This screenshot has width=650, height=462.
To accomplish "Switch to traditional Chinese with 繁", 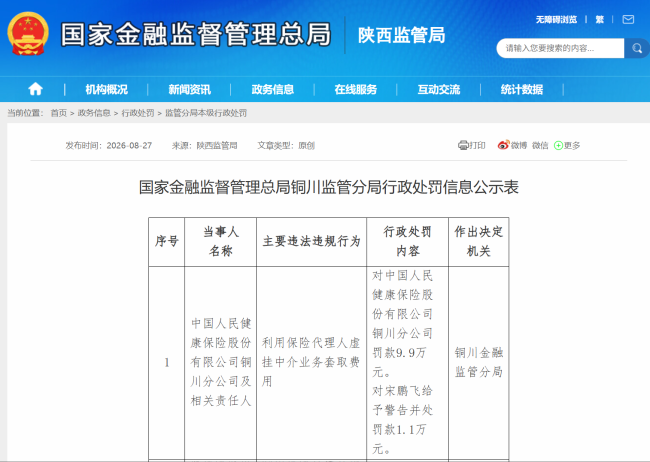I will [x=599, y=19].
